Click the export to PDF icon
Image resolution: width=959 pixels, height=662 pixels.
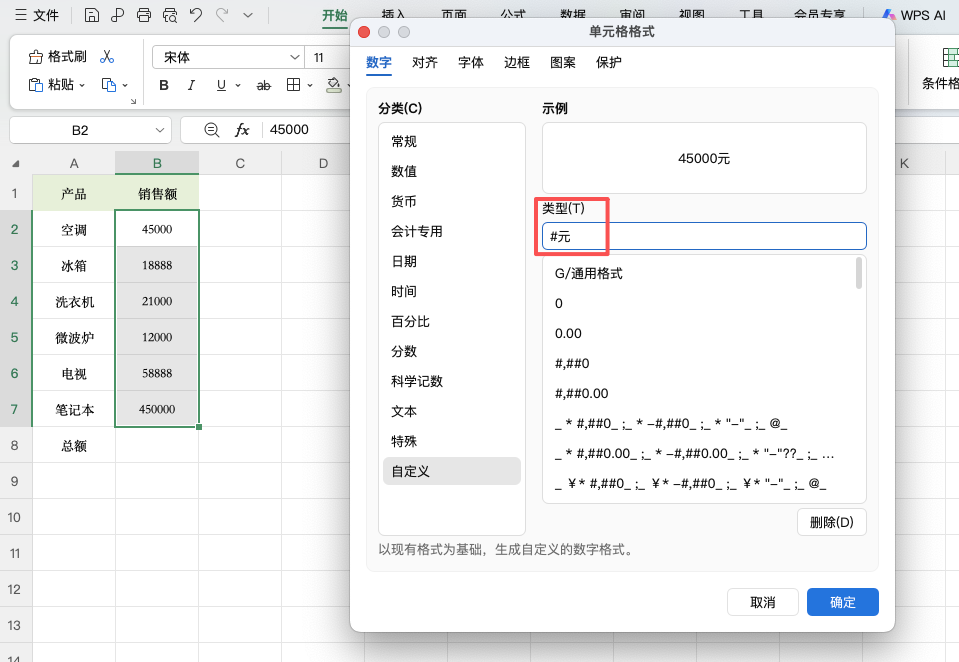tap(117, 15)
